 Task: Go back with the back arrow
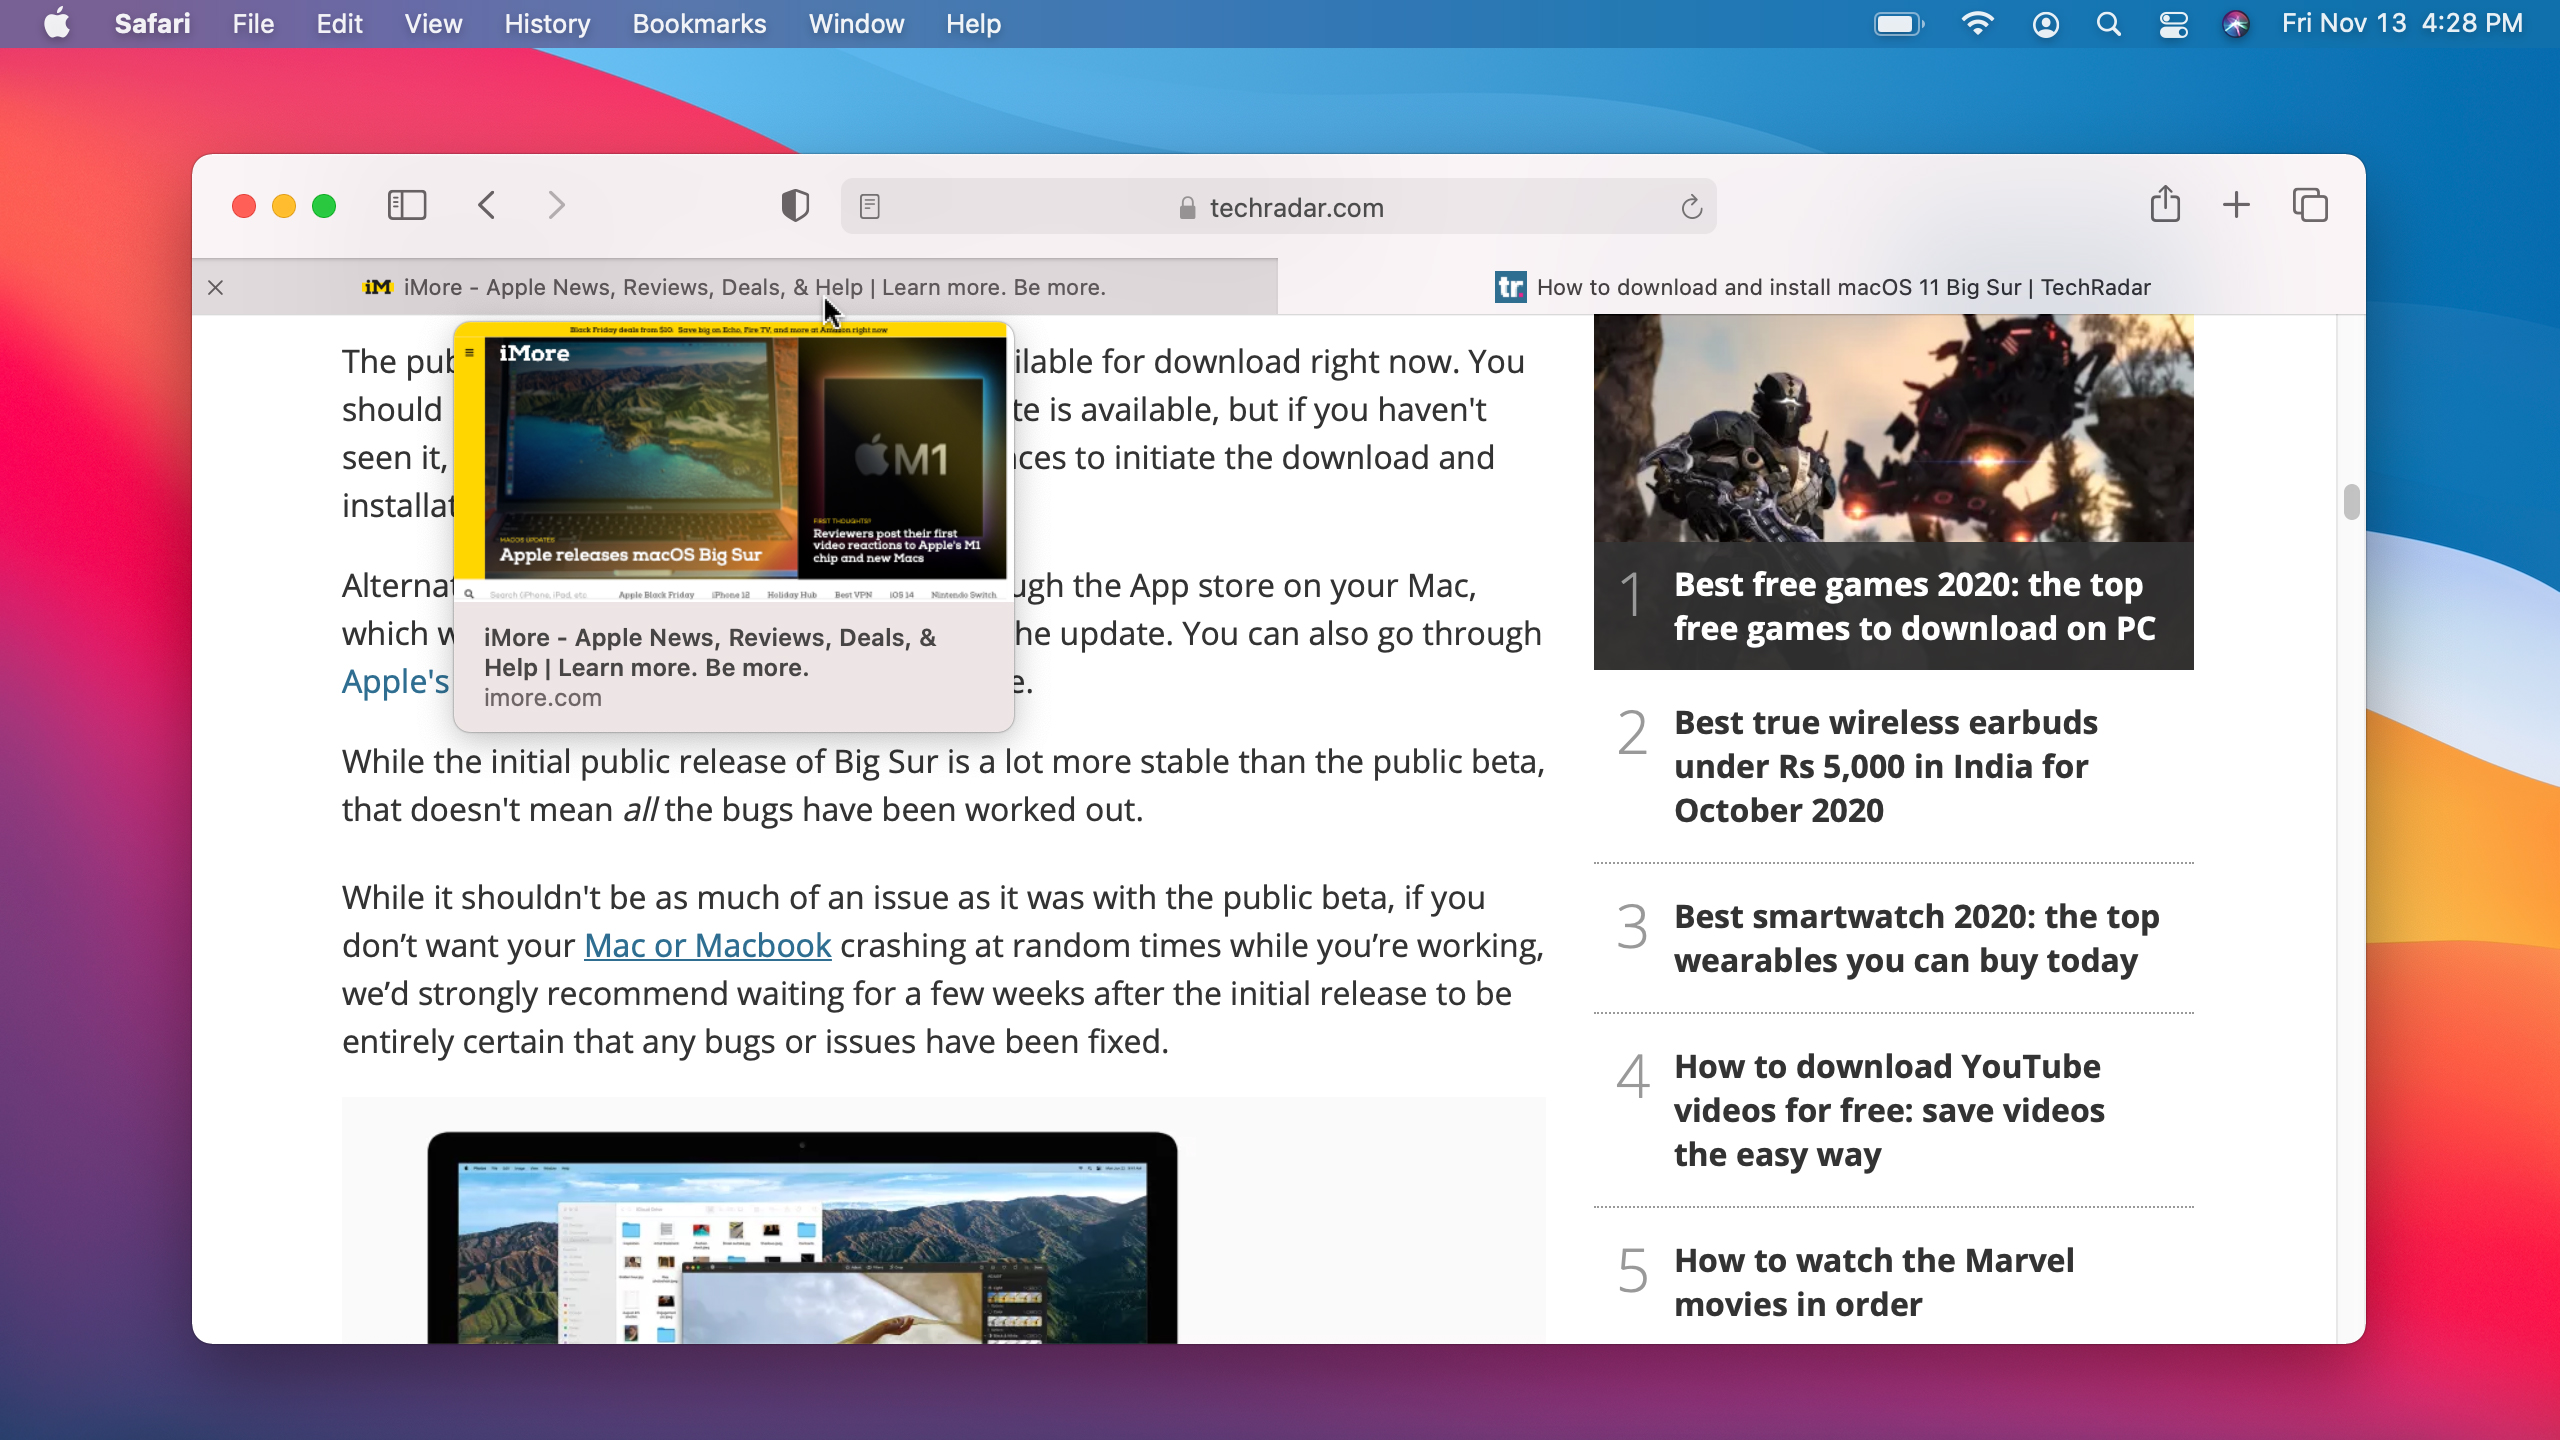[487, 206]
